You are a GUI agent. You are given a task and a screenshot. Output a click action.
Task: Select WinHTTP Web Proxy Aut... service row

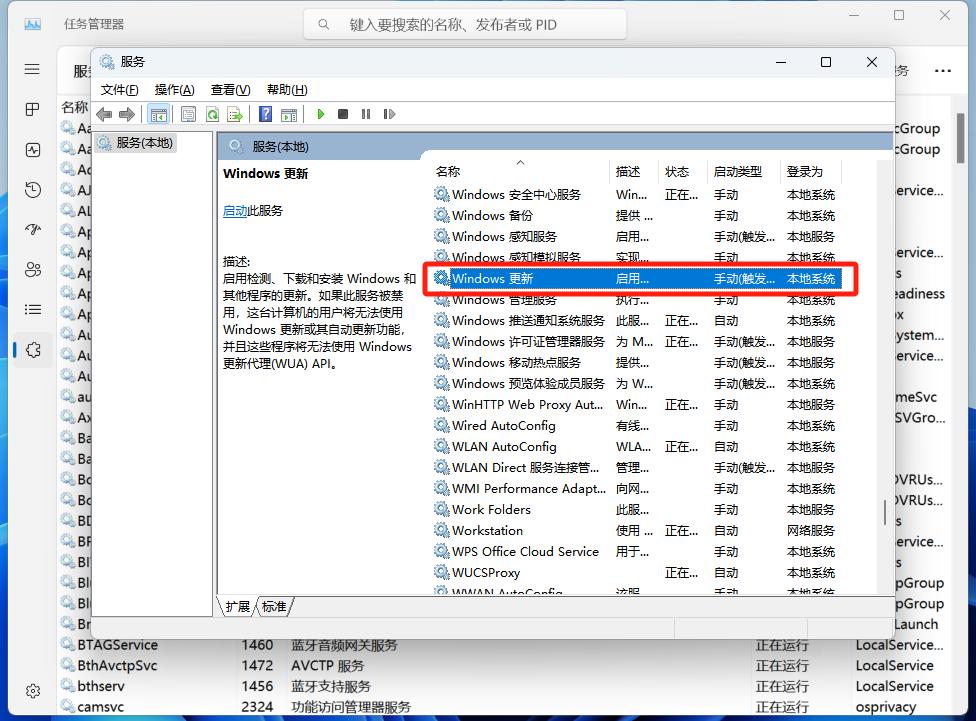pyautogui.click(x=636, y=405)
